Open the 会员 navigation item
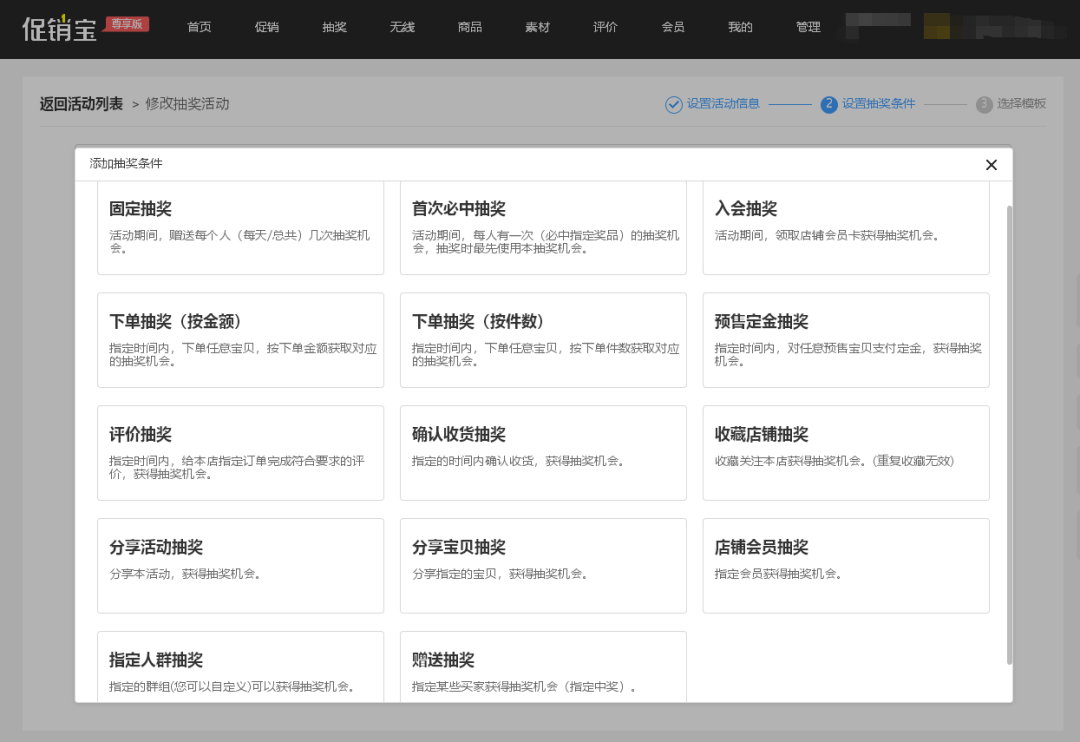Image resolution: width=1080 pixels, height=742 pixels. pyautogui.click(x=673, y=27)
